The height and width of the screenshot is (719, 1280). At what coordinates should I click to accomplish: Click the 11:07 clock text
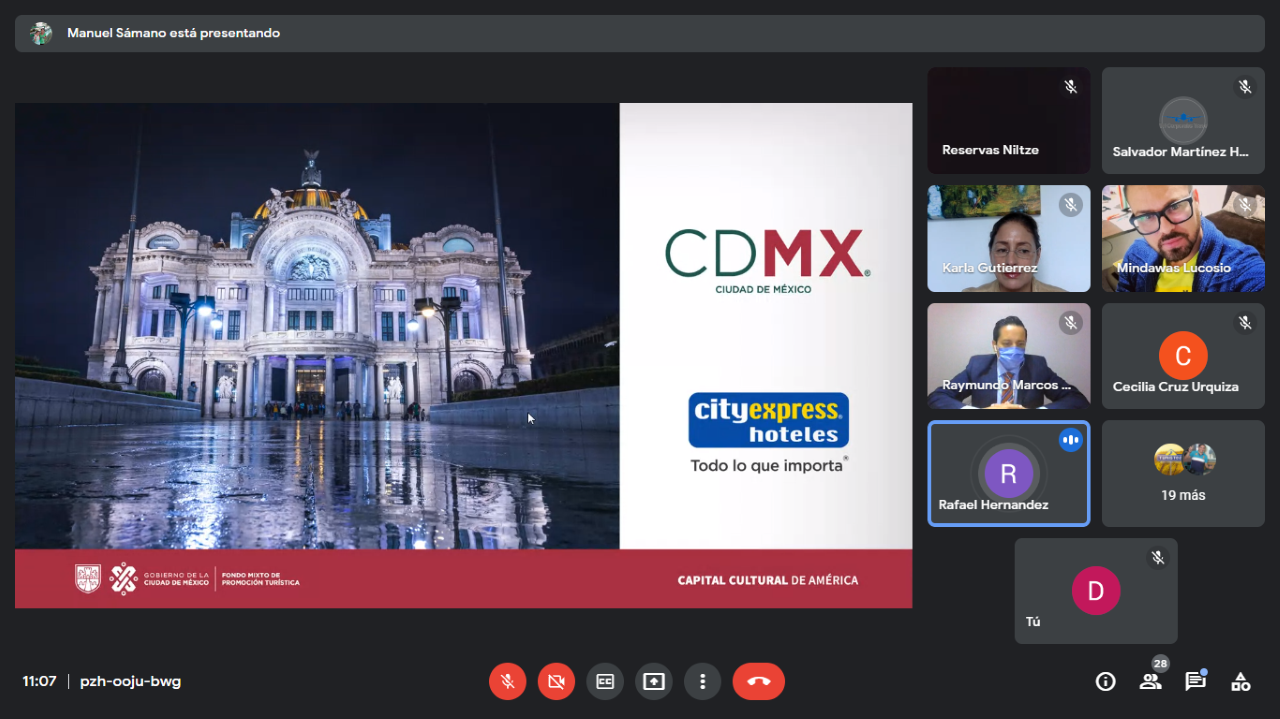coord(39,681)
